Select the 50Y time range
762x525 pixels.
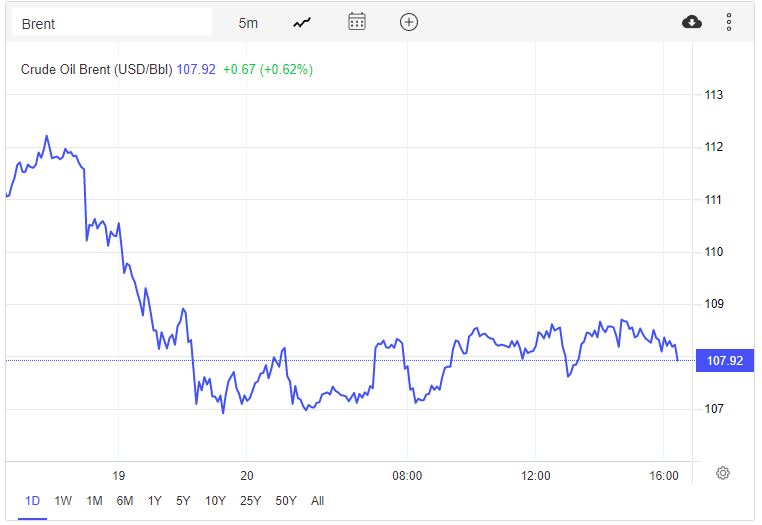tap(286, 500)
